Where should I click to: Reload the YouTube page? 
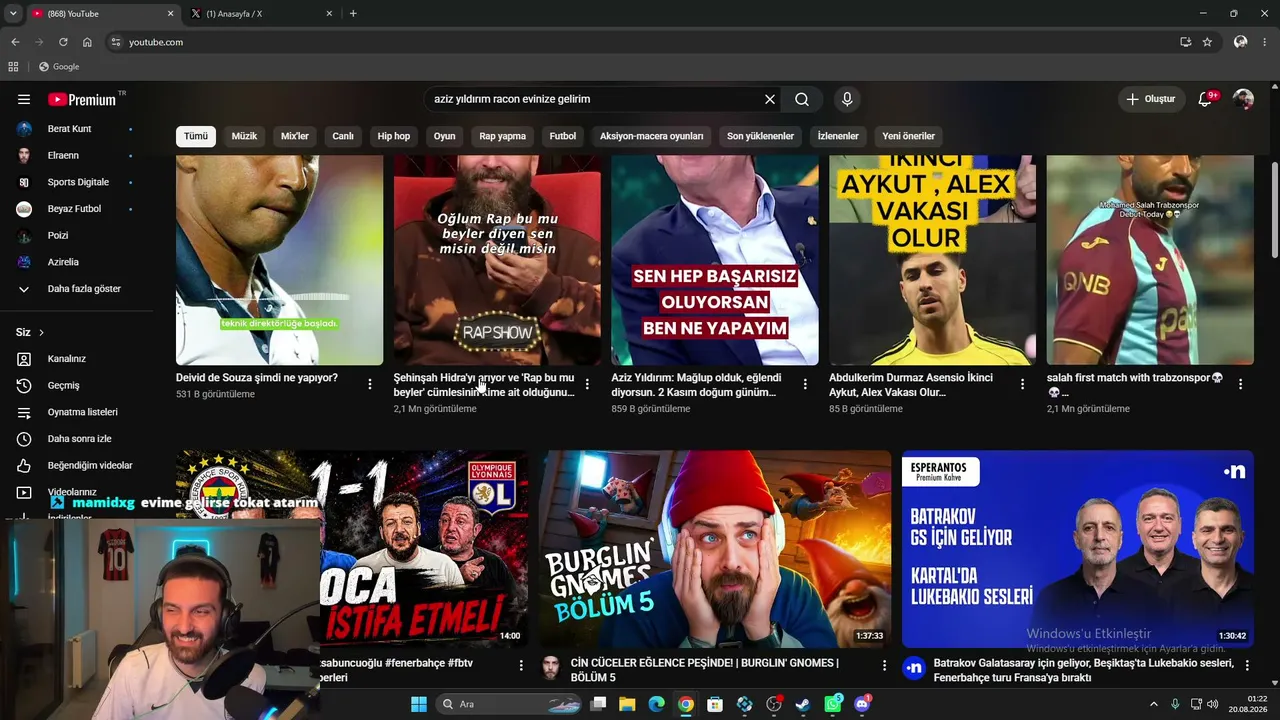coord(63,42)
